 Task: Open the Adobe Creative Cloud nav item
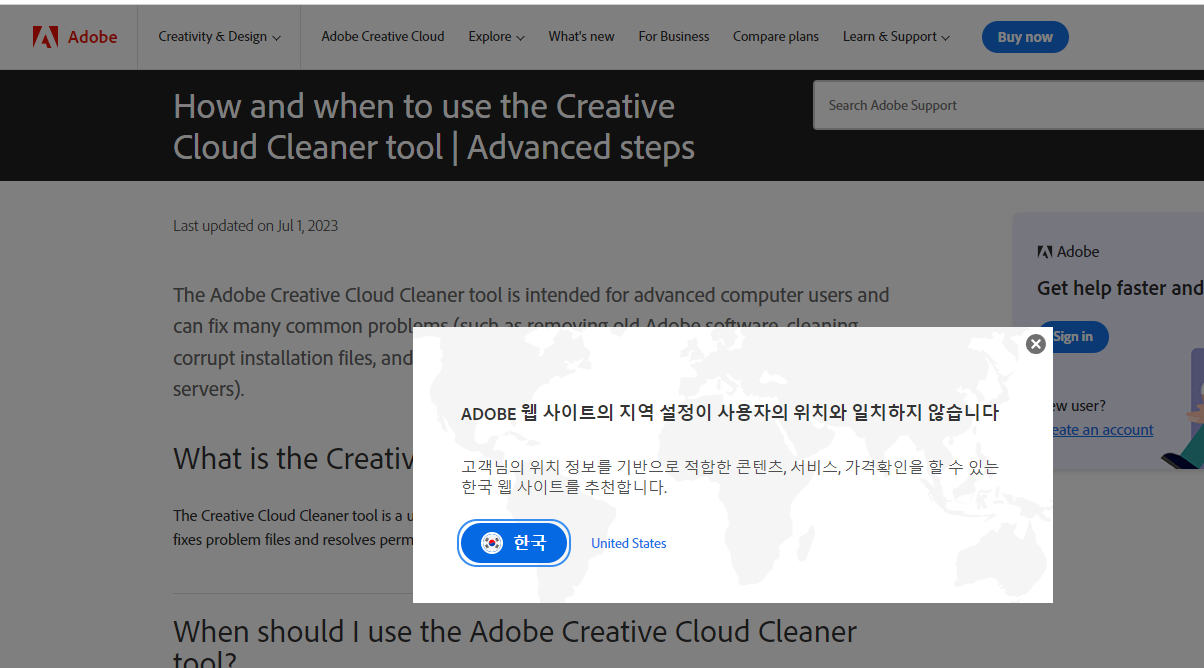pyautogui.click(x=383, y=37)
